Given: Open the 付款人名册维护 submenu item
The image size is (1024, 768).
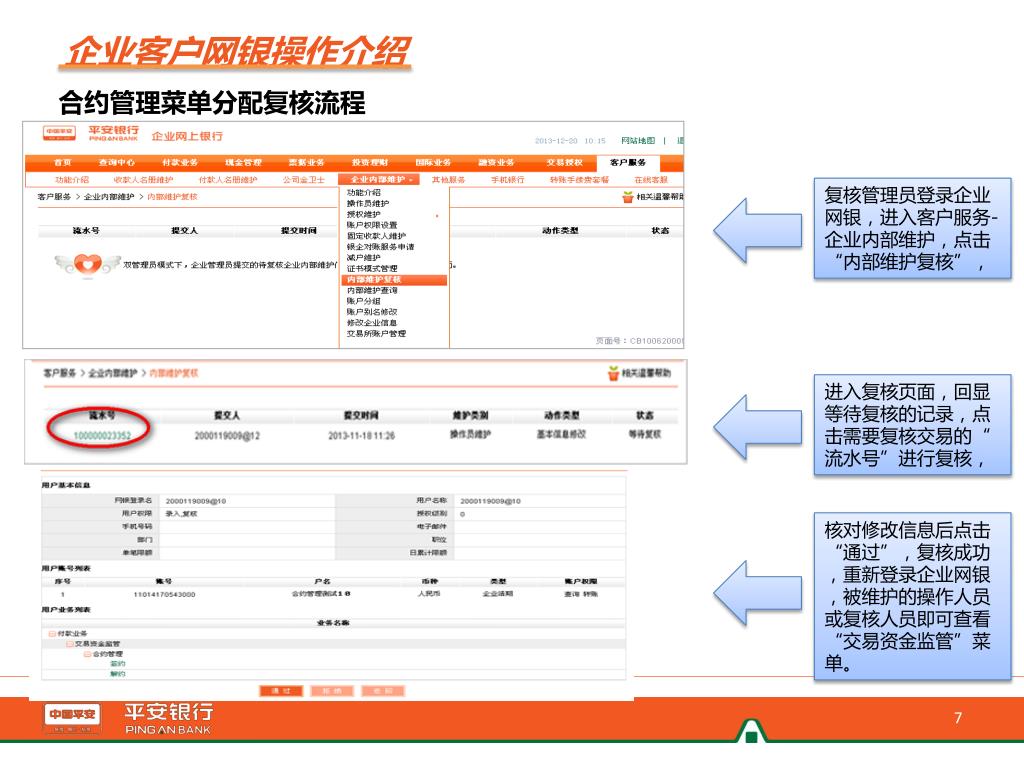Looking at the screenshot, I should tap(228, 180).
